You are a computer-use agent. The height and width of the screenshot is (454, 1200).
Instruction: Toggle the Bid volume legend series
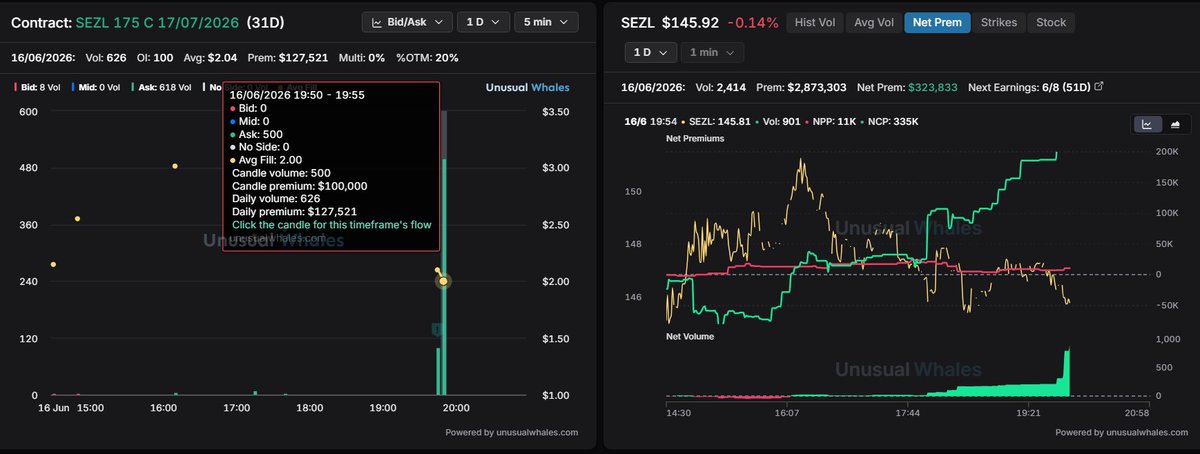(x=37, y=87)
